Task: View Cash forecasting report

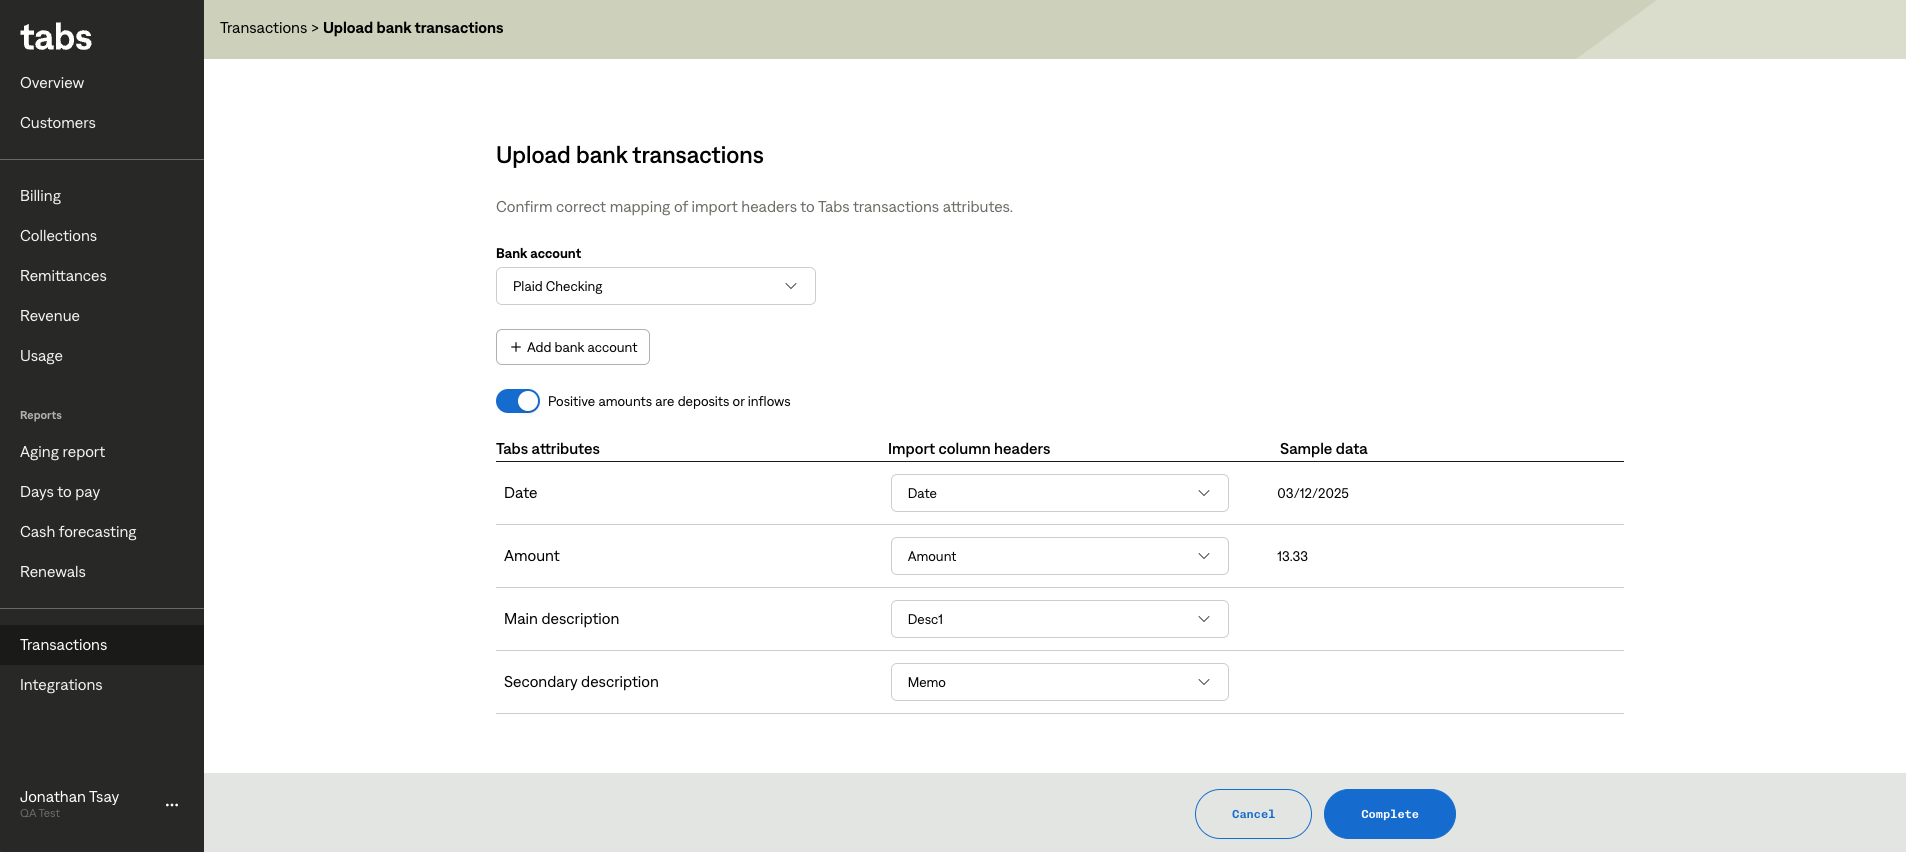Action: click(78, 532)
